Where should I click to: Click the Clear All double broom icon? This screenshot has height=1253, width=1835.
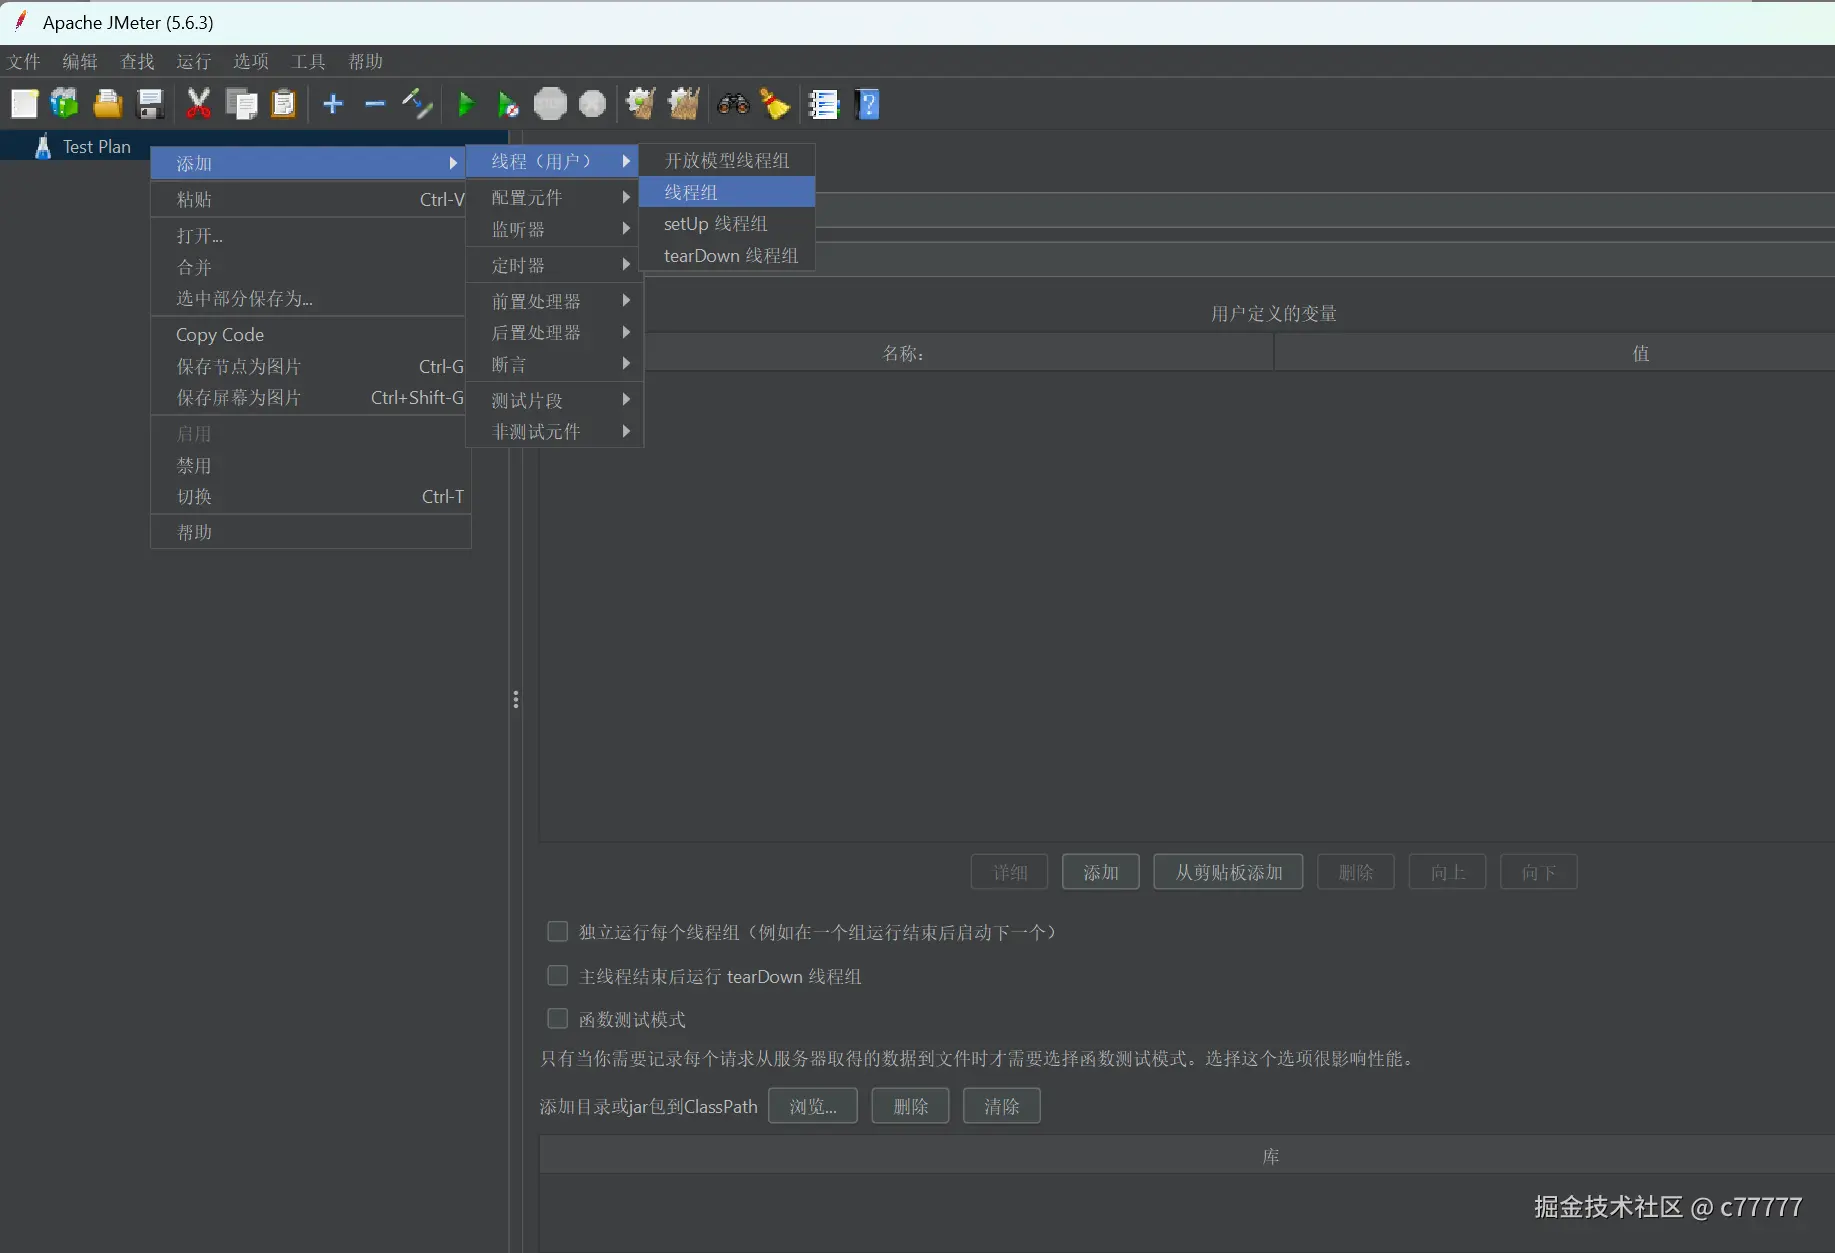pyautogui.click(x=683, y=104)
